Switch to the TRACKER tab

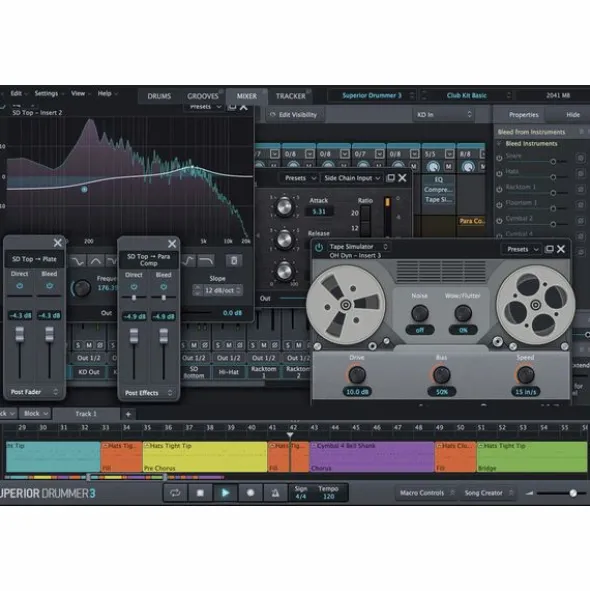[291, 96]
